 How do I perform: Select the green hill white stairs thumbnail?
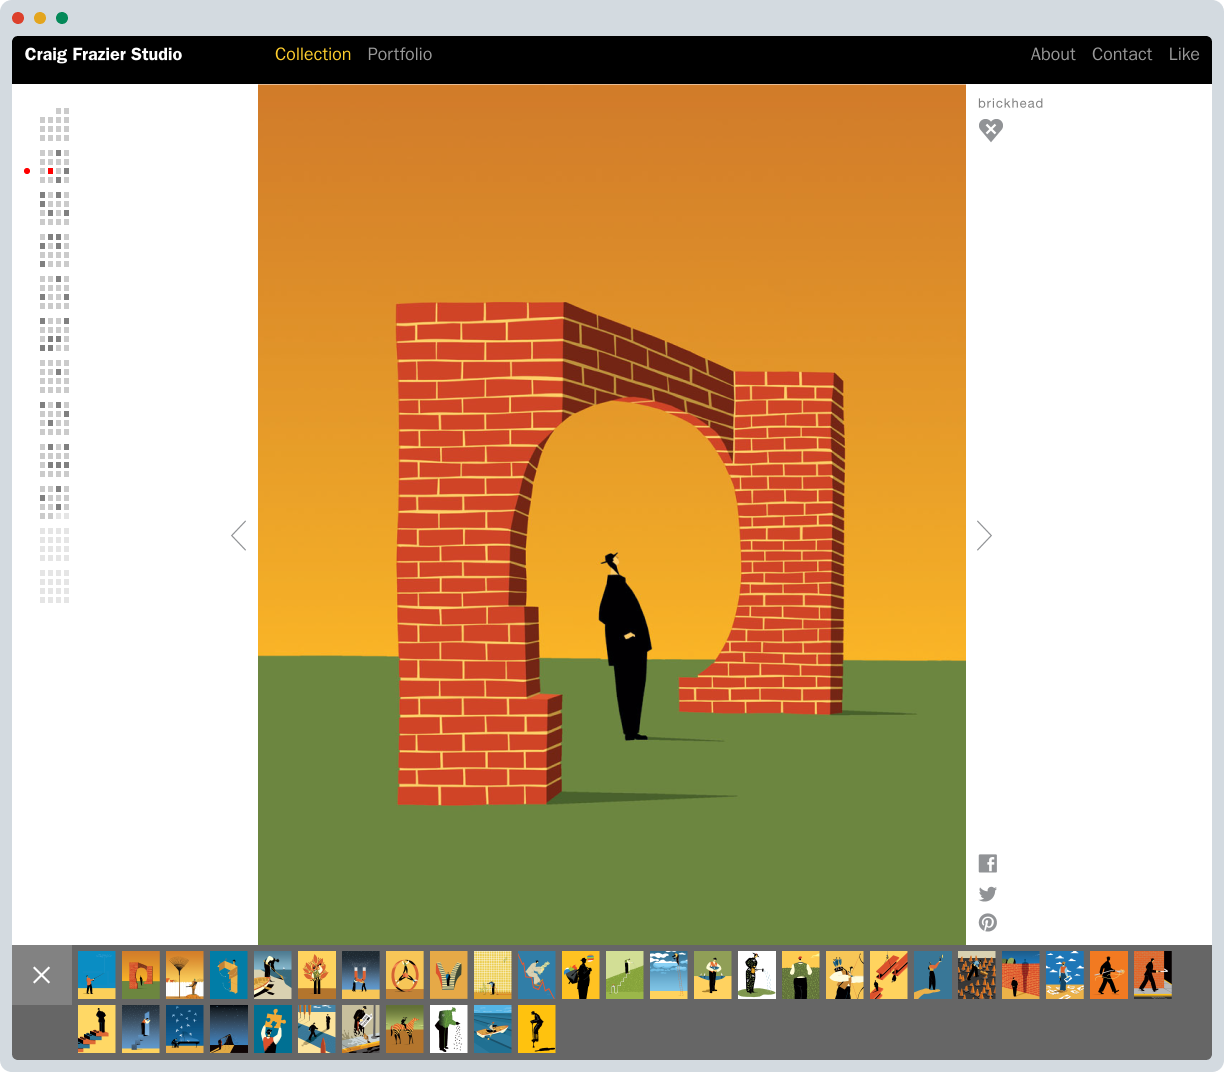click(625, 975)
